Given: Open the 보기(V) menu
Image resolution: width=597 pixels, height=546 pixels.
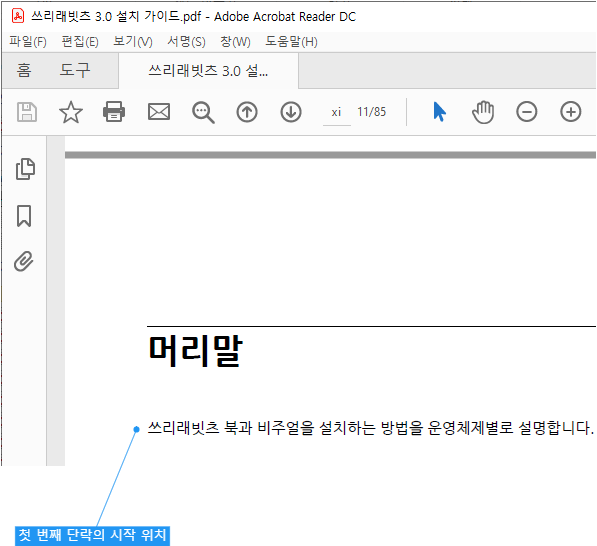Looking at the screenshot, I should (133, 41).
